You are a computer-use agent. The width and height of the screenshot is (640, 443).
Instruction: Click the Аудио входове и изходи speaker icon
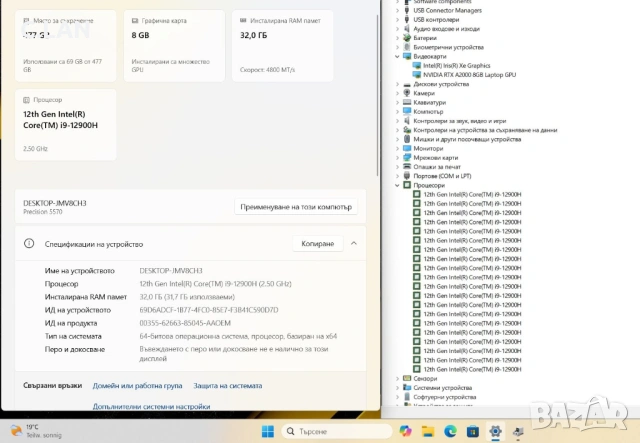(x=407, y=29)
